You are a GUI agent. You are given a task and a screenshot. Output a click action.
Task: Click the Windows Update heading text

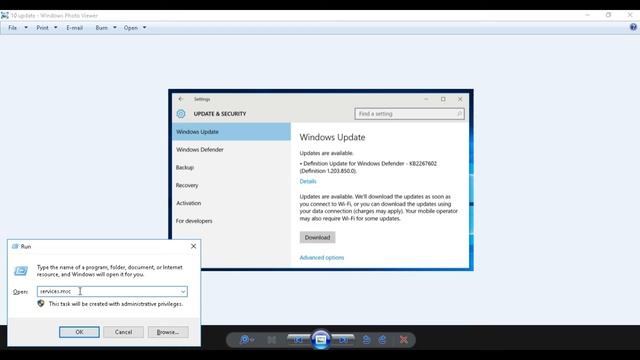pyautogui.click(x=332, y=137)
